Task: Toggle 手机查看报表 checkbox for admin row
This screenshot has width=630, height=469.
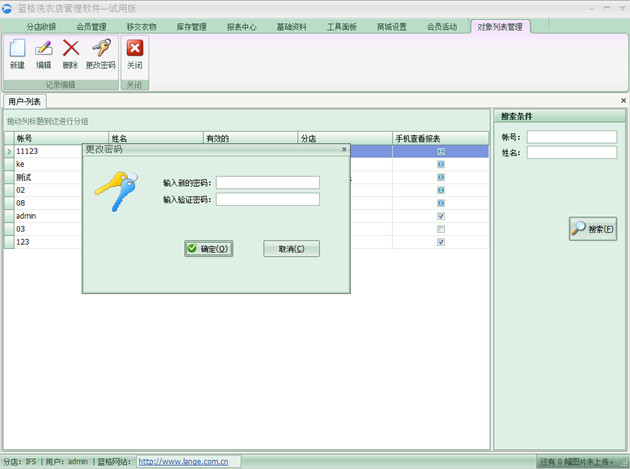Action: [441, 216]
